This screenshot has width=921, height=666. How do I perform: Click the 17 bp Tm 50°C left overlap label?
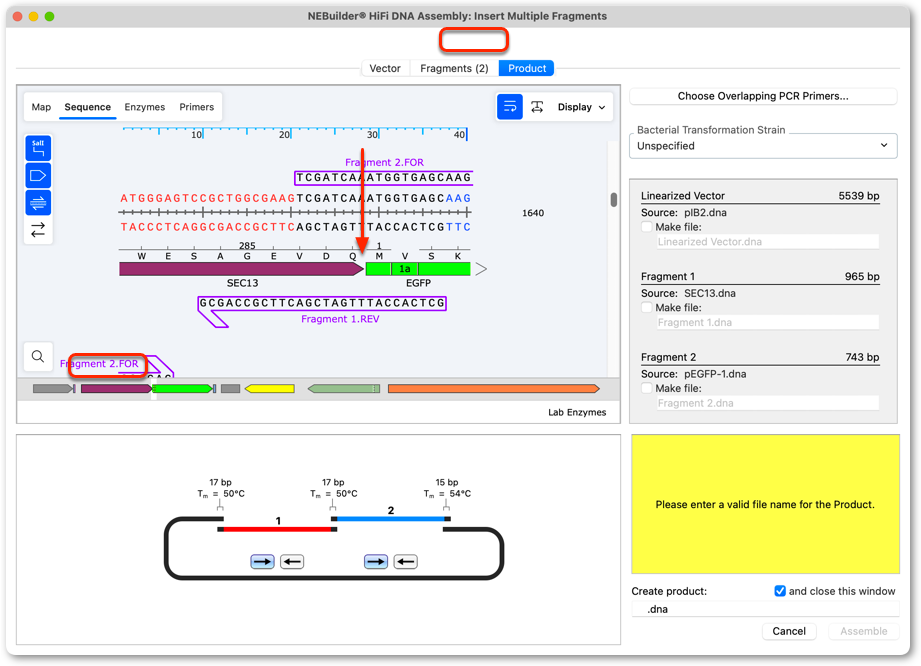[x=220, y=488]
